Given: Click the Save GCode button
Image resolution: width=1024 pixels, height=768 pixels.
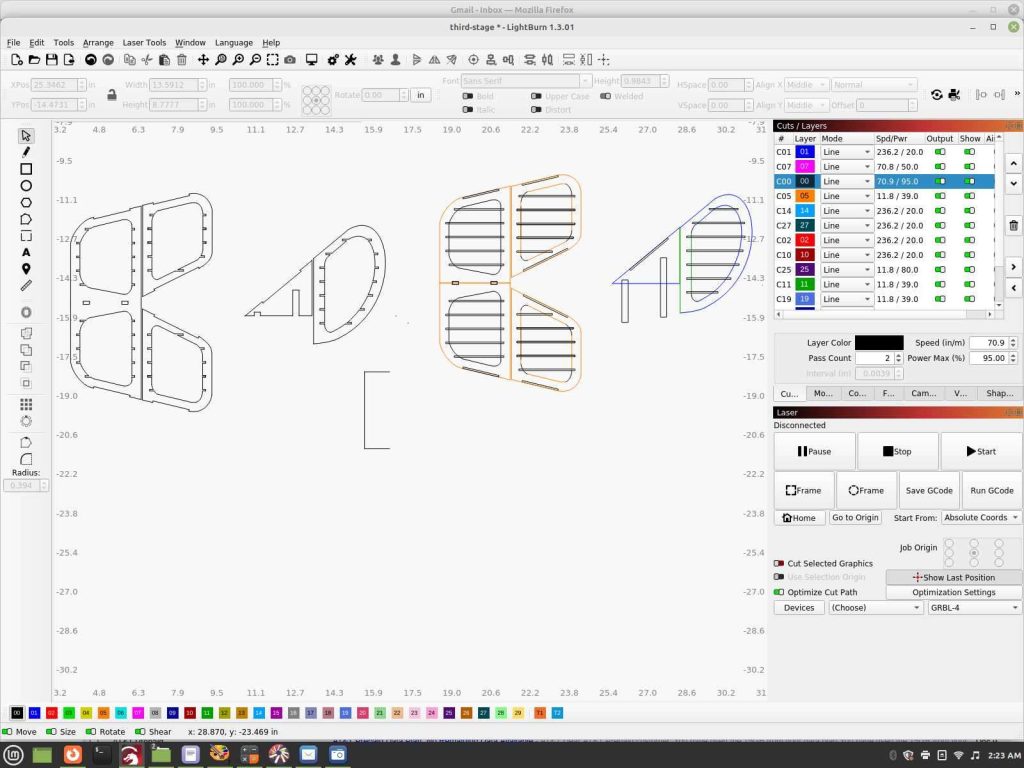Looking at the screenshot, I should point(928,490).
